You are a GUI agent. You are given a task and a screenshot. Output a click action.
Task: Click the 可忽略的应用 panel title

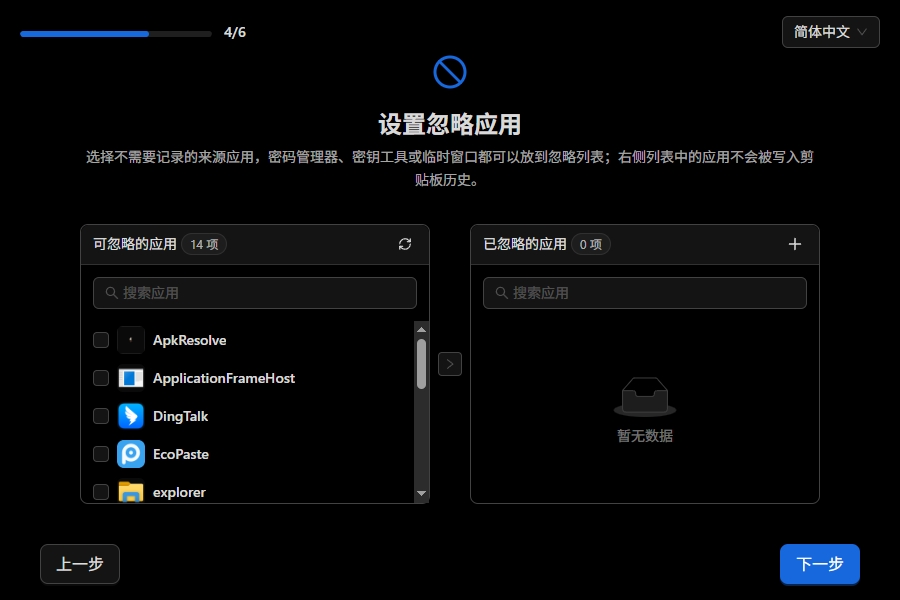click(x=135, y=244)
